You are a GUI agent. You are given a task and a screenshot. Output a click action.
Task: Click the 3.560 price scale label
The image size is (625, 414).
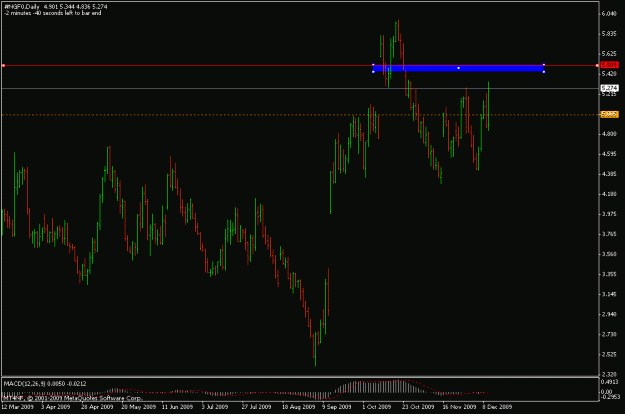609,254
